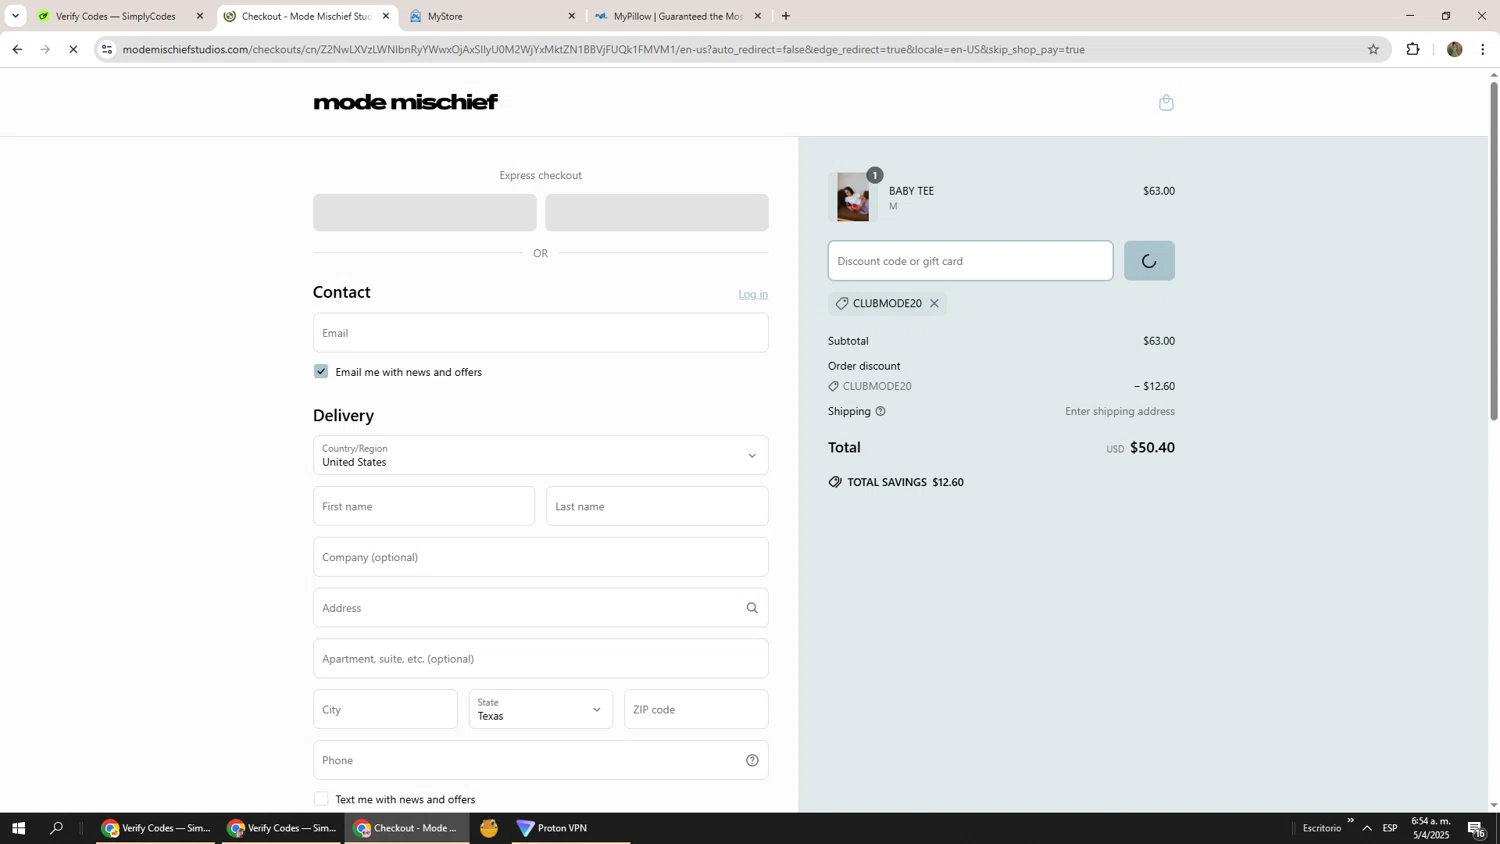Image resolution: width=1500 pixels, height=844 pixels.
Task: Click the Log in link
Action: coord(753,294)
